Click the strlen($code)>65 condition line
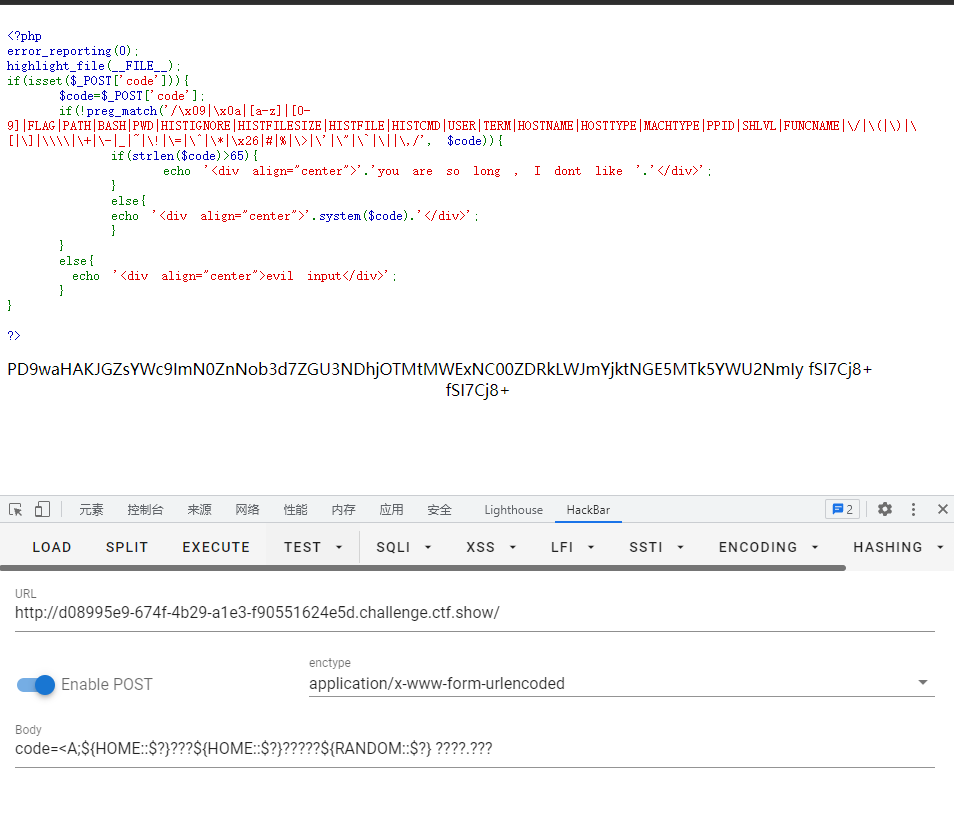 [184, 156]
